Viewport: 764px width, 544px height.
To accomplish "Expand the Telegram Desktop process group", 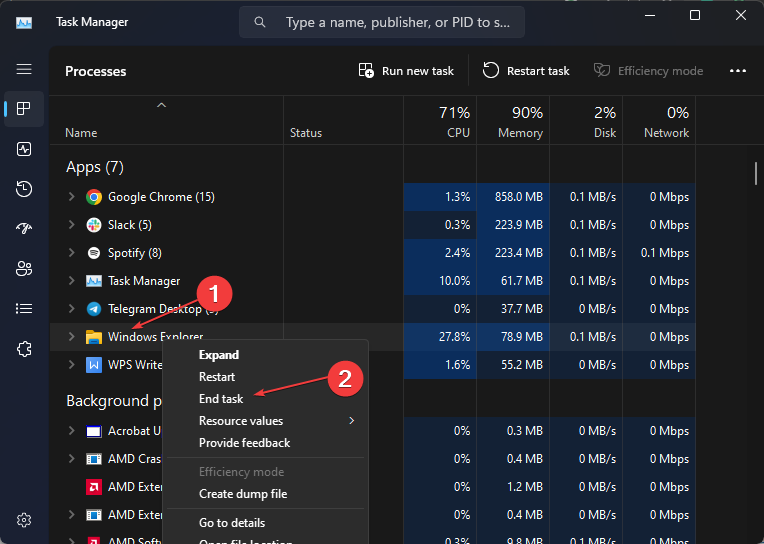I will (x=72, y=308).
